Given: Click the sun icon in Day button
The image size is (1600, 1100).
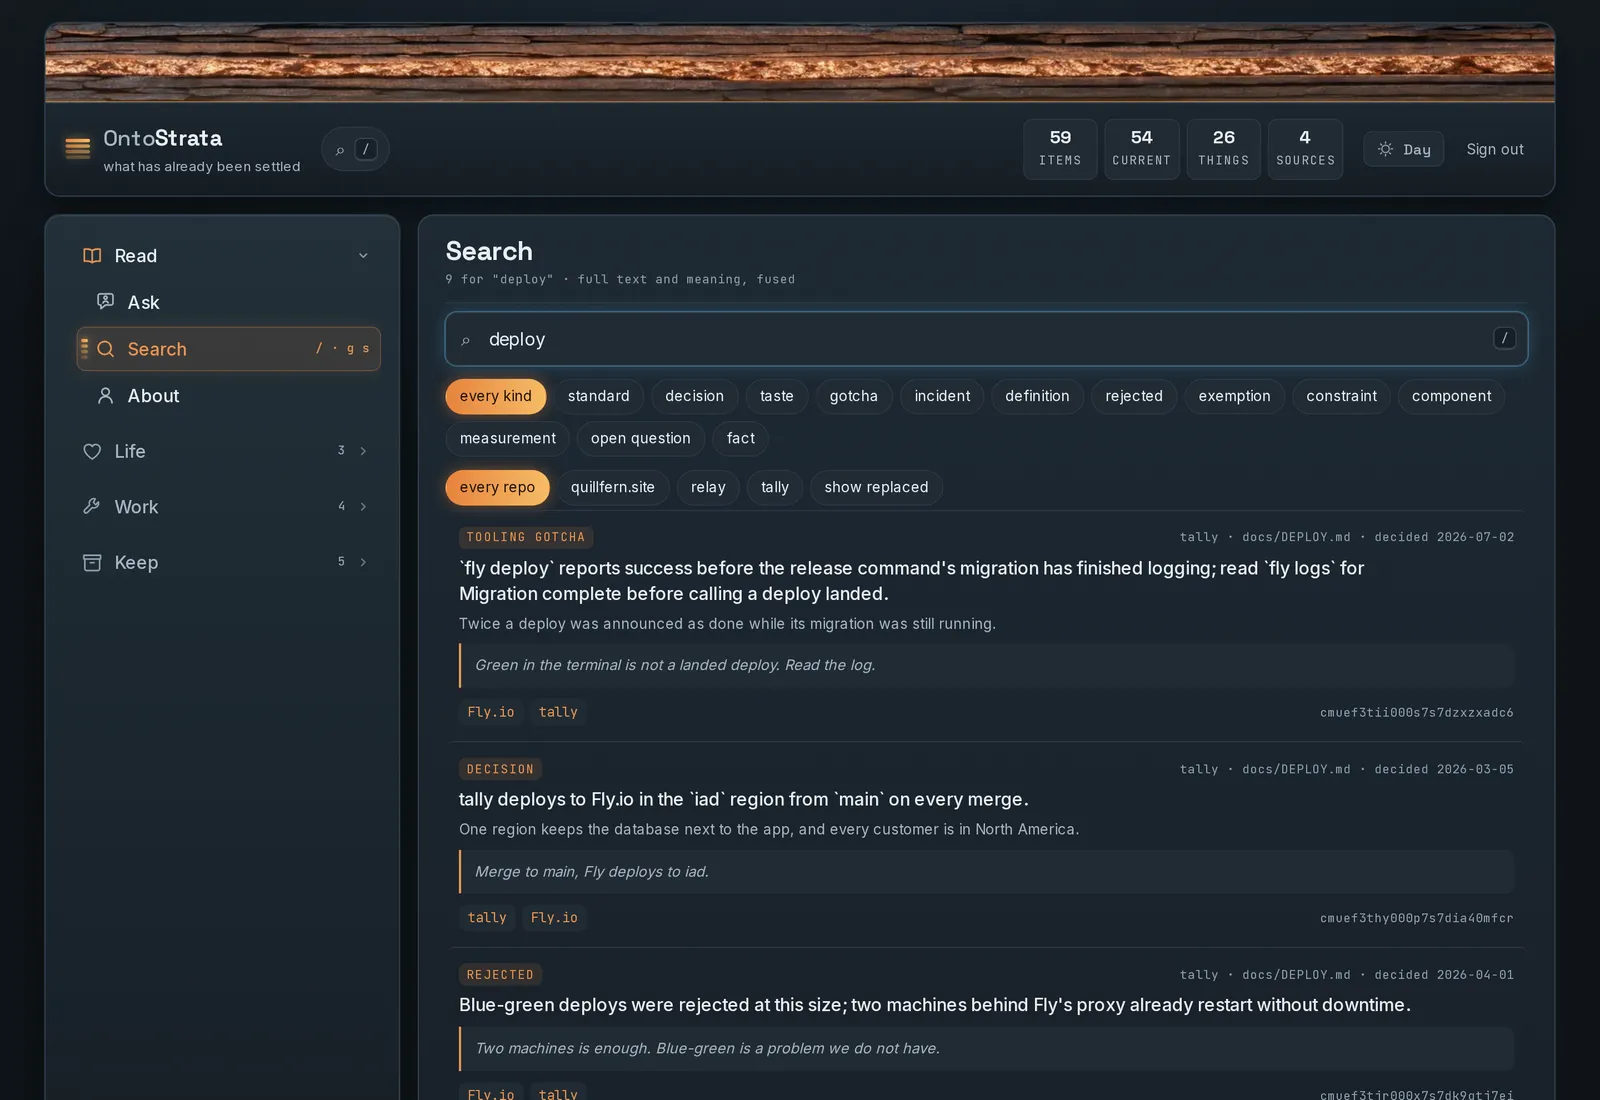Looking at the screenshot, I should [1385, 149].
